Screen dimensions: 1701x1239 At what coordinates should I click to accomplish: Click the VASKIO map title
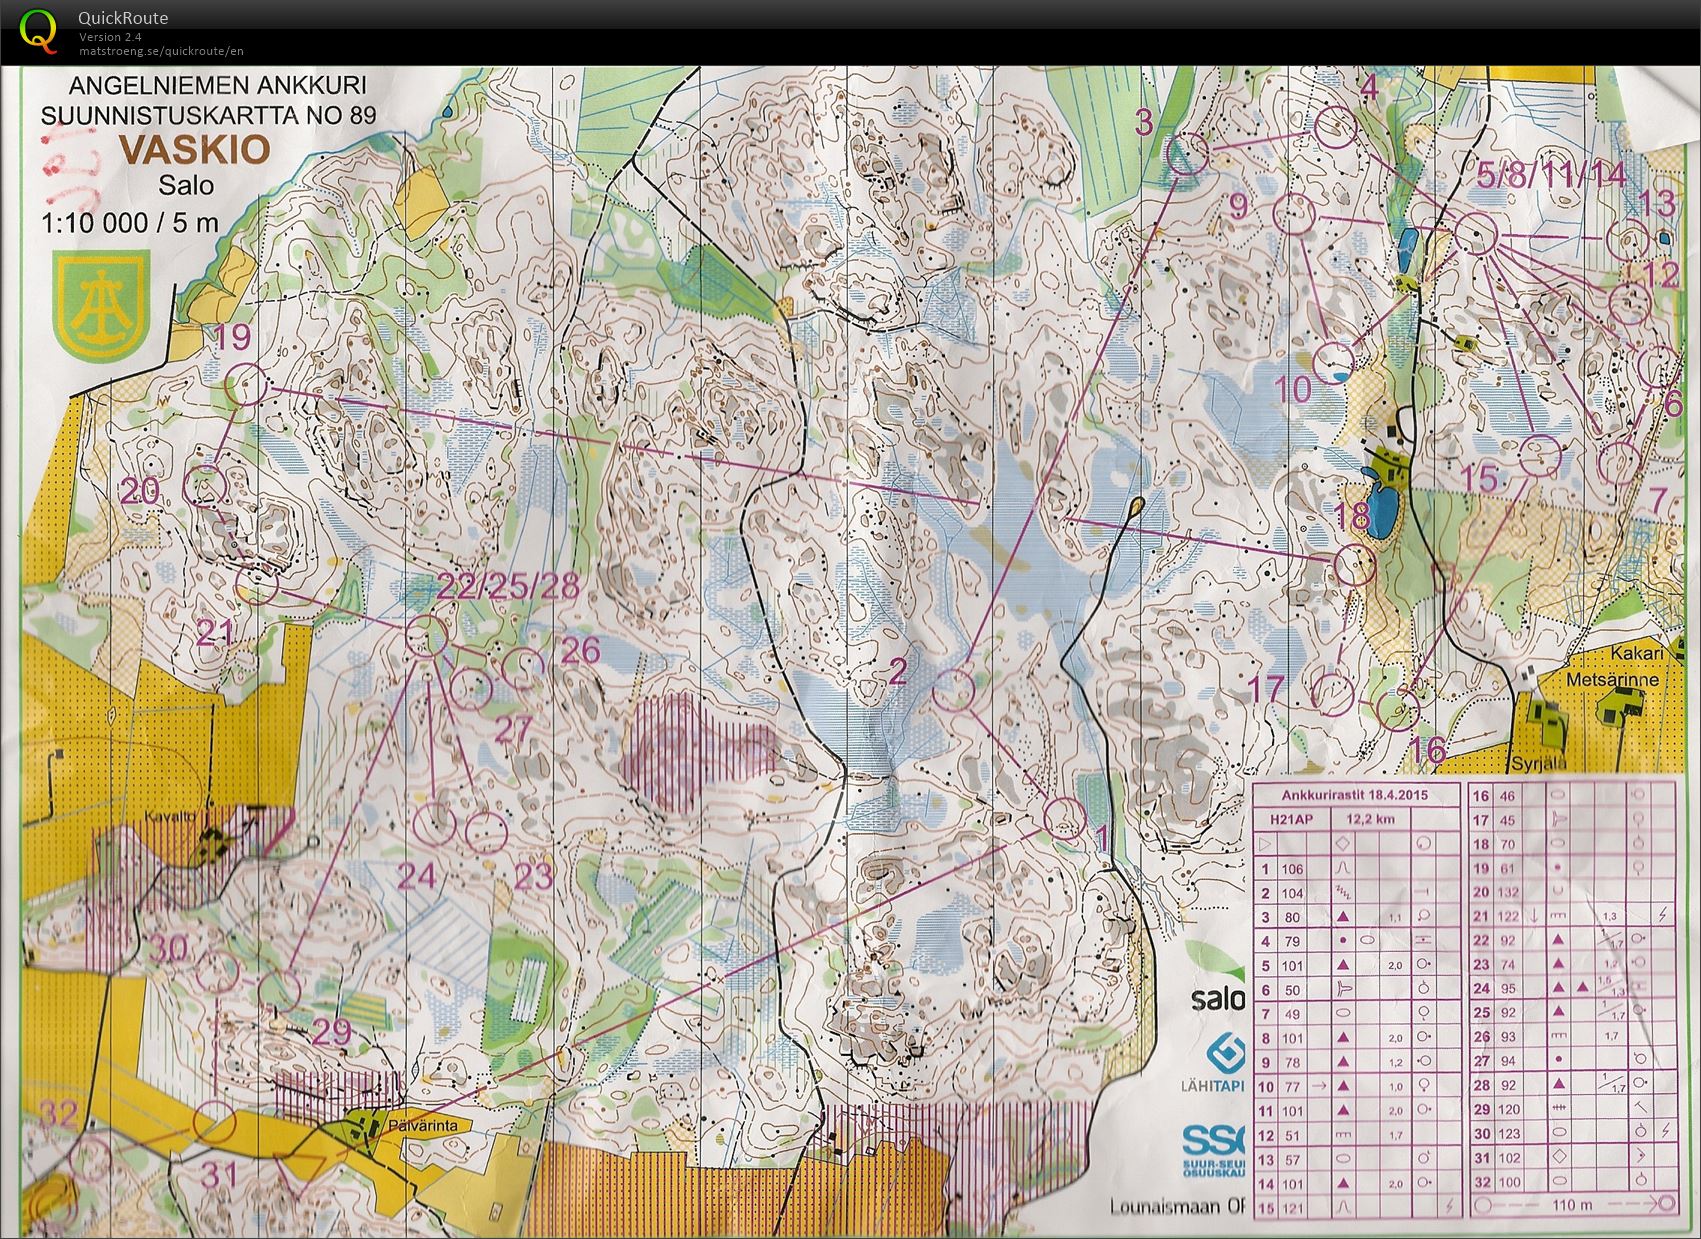pos(194,150)
